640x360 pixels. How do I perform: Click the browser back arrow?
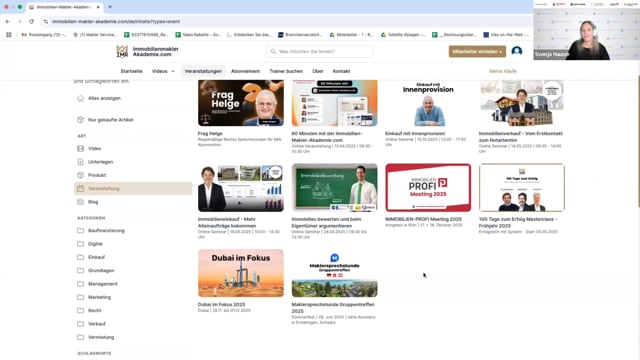pos(8,21)
